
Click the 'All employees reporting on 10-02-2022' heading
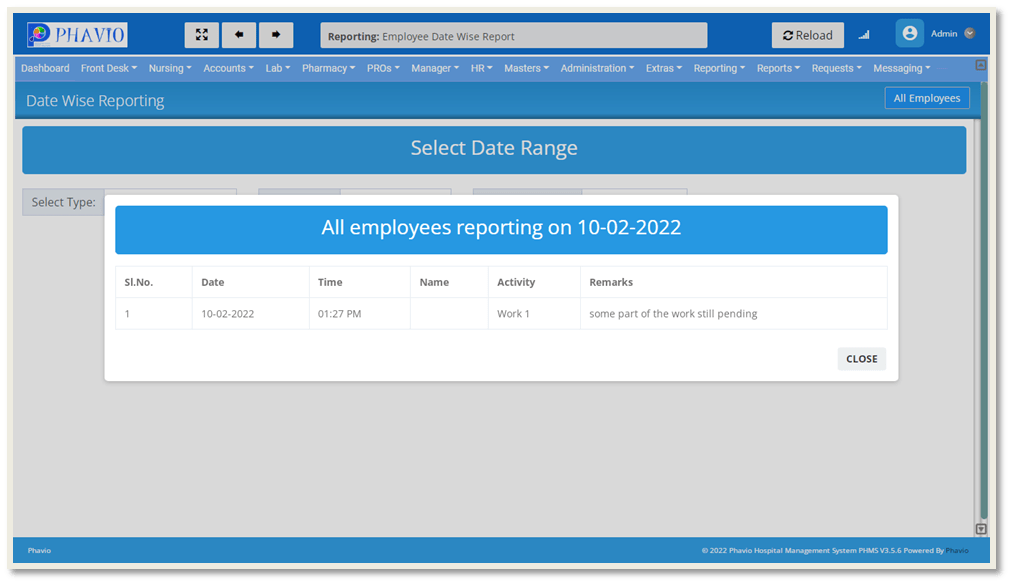click(x=501, y=228)
